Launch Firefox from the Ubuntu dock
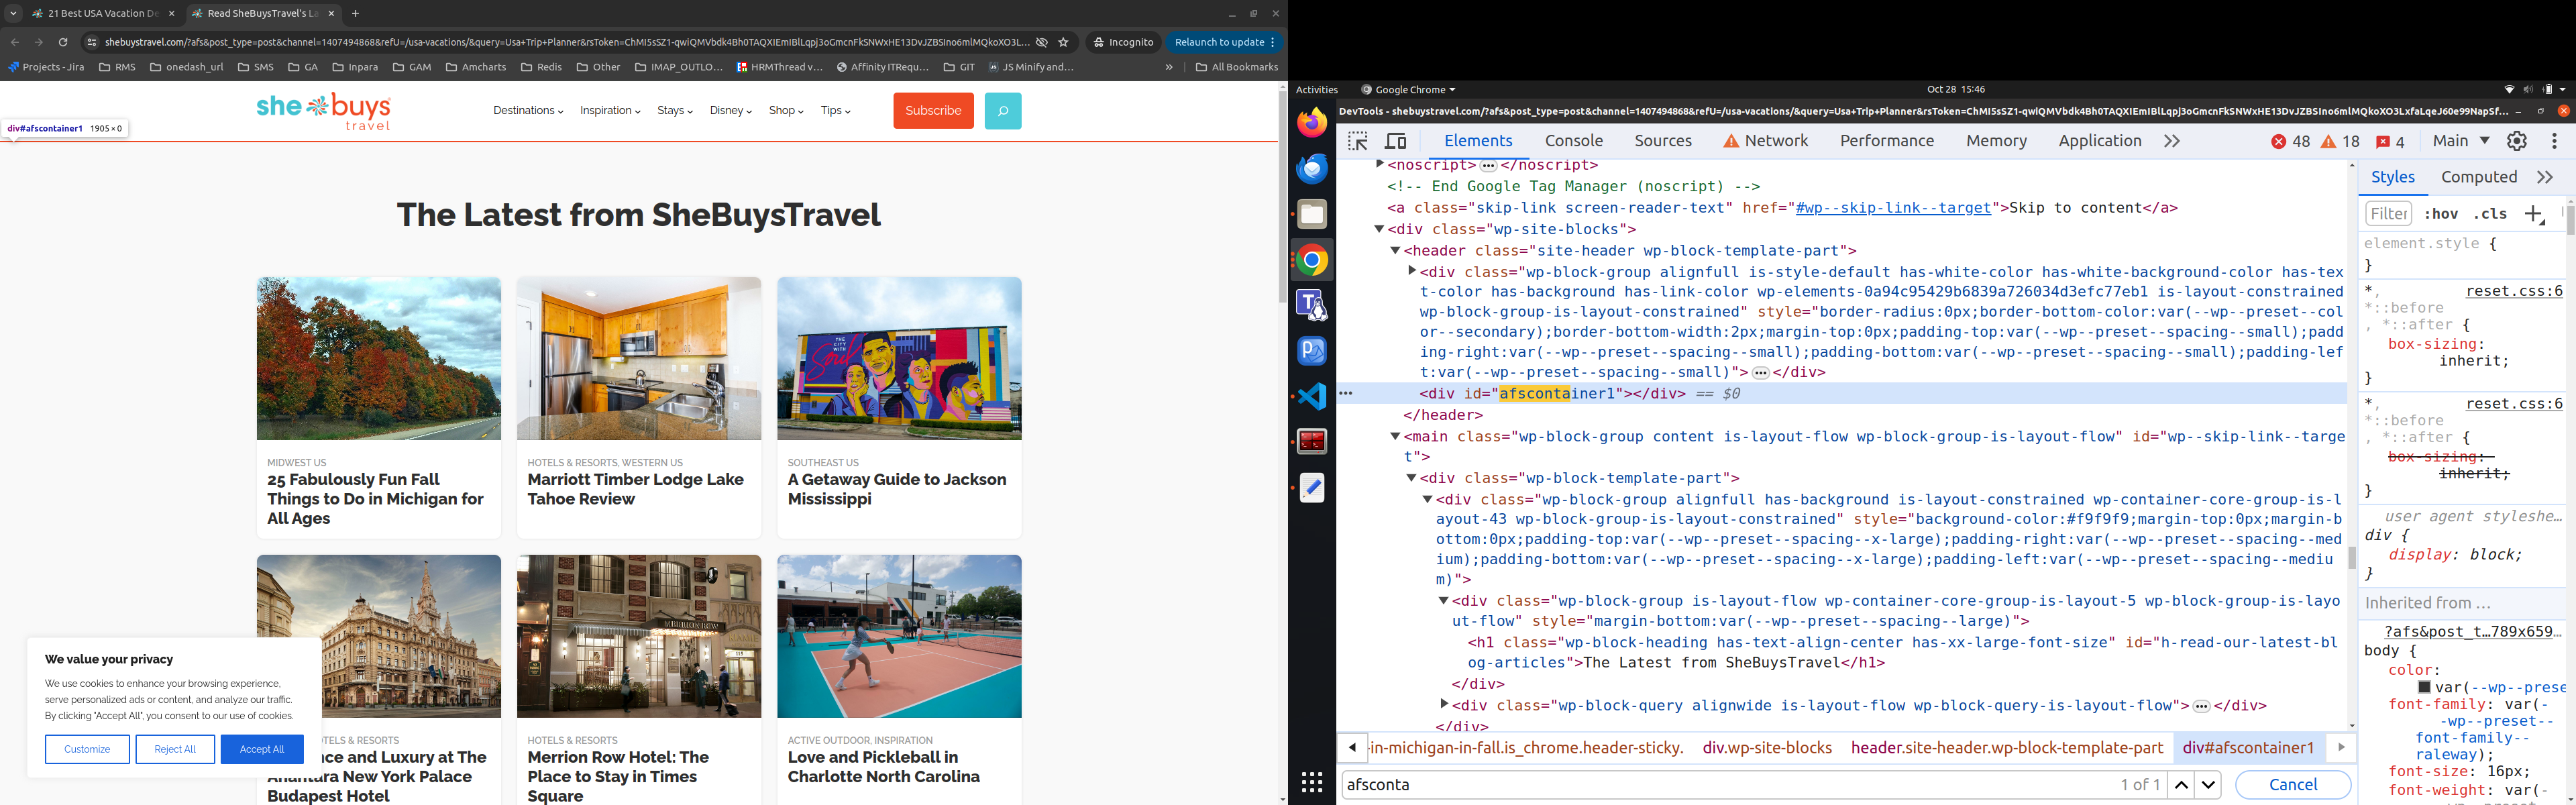 click(x=1312, y=123)
